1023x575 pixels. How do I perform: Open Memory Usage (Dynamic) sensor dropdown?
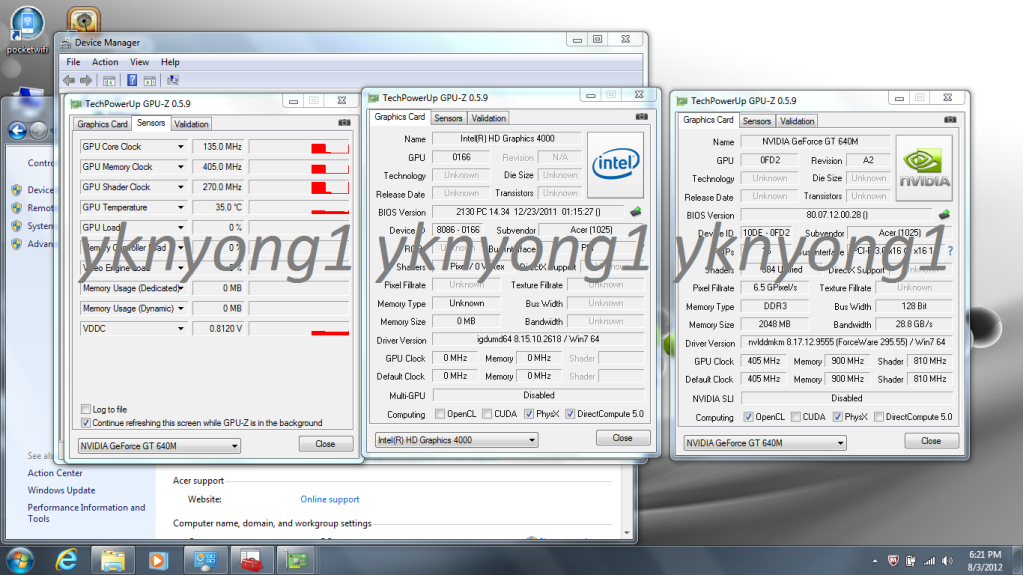[x=181, y=309]
